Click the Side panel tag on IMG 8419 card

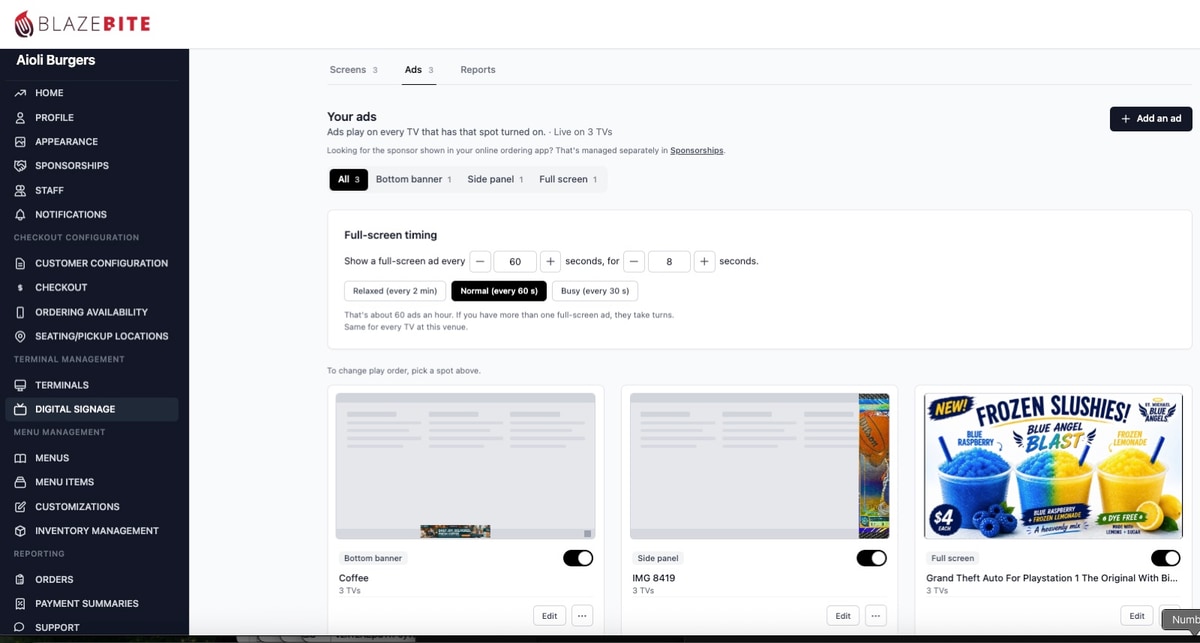point(658,558)
